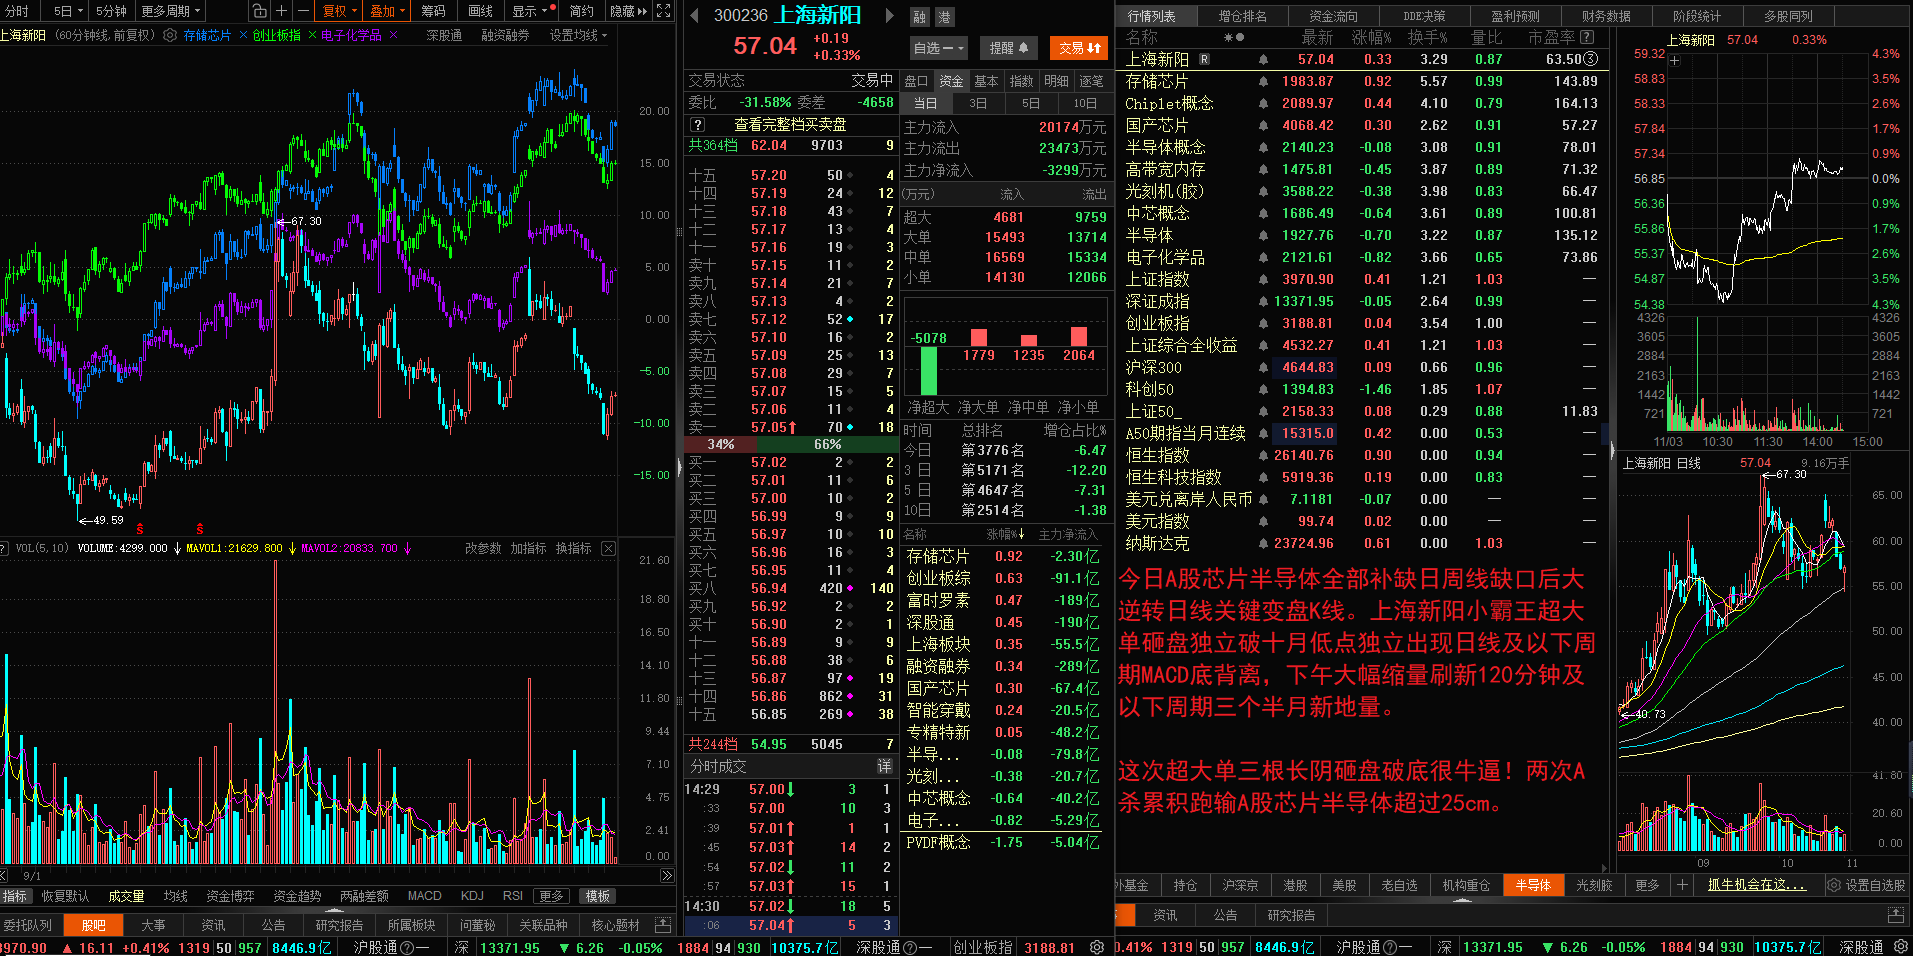
Task: Expand the 隐藏 panel toggle
Action: 629,11
